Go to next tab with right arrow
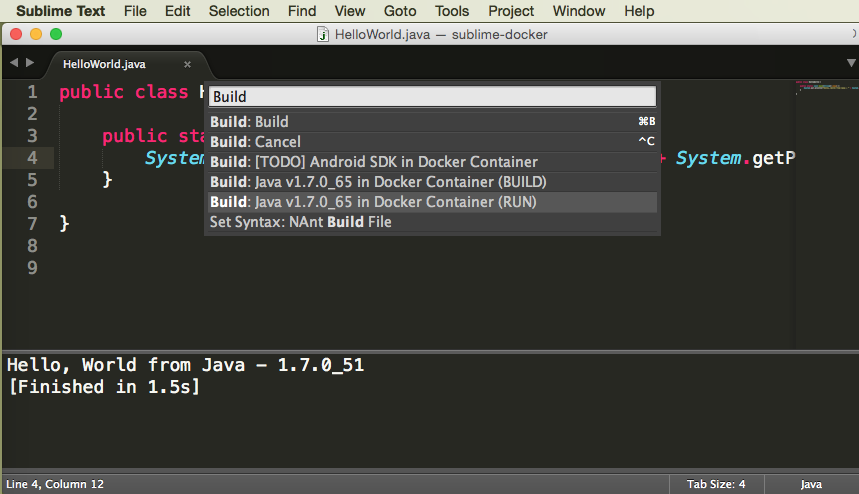 30,62
